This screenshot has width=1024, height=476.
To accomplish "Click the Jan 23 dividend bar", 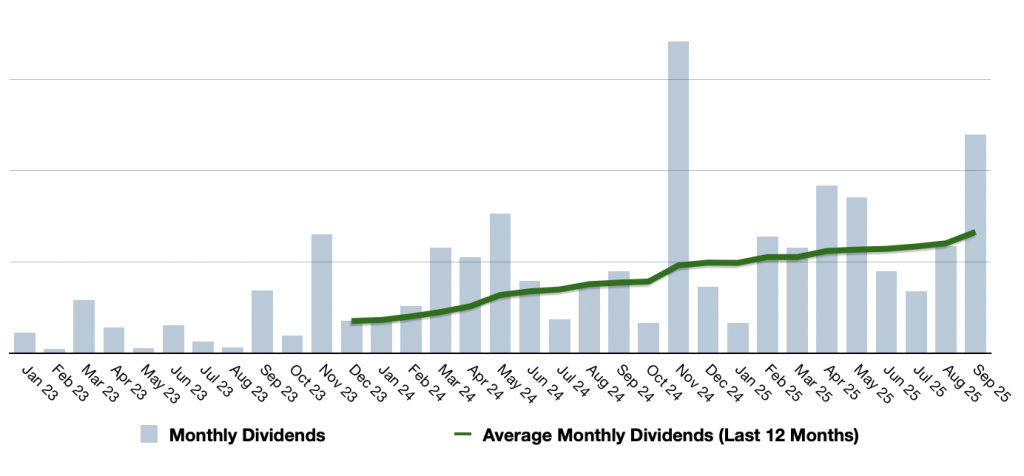I will click(x=25, y=342).
